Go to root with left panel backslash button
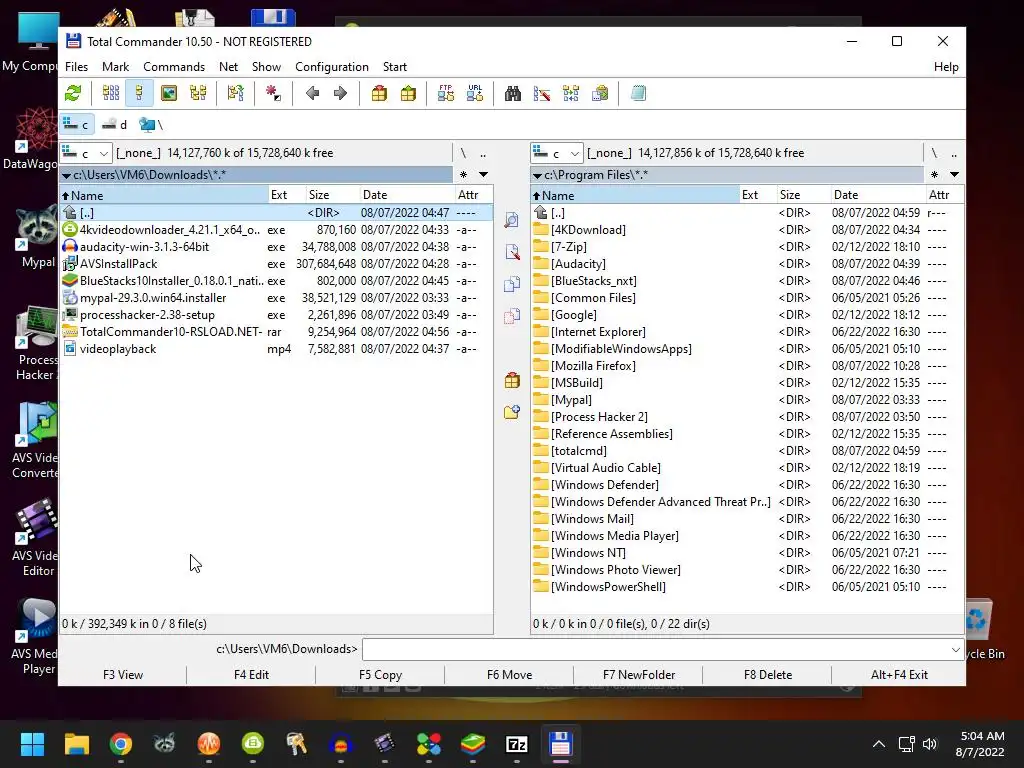 (463, 153)
